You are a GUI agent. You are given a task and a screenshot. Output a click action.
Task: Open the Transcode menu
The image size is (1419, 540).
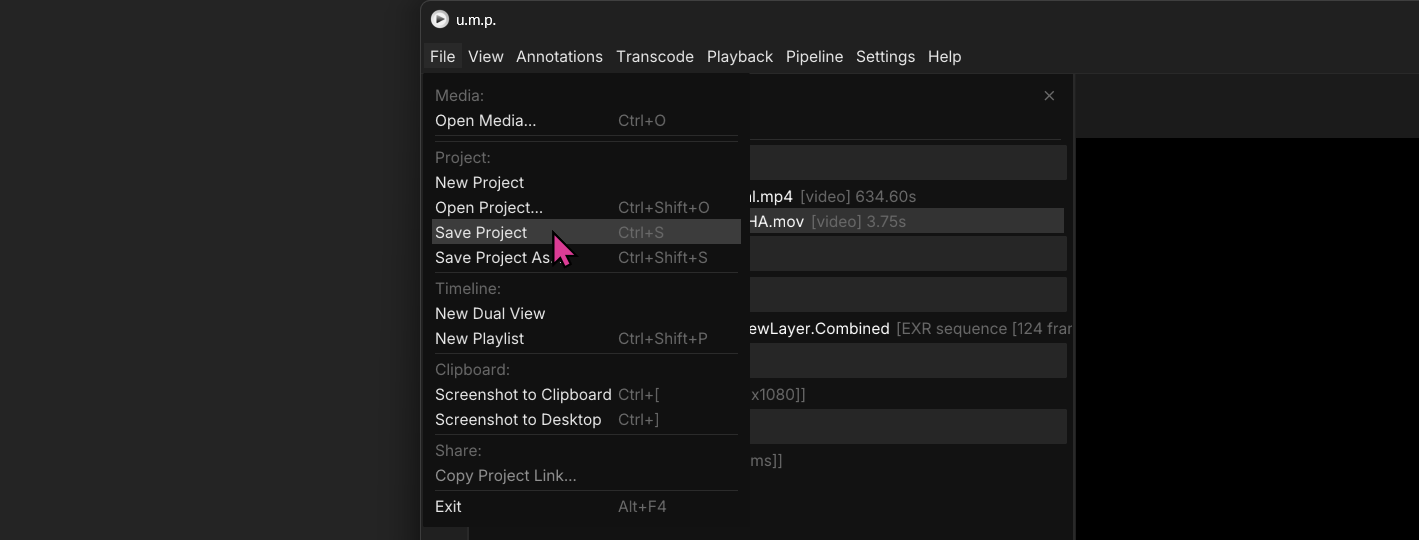[x=654, y=57]
